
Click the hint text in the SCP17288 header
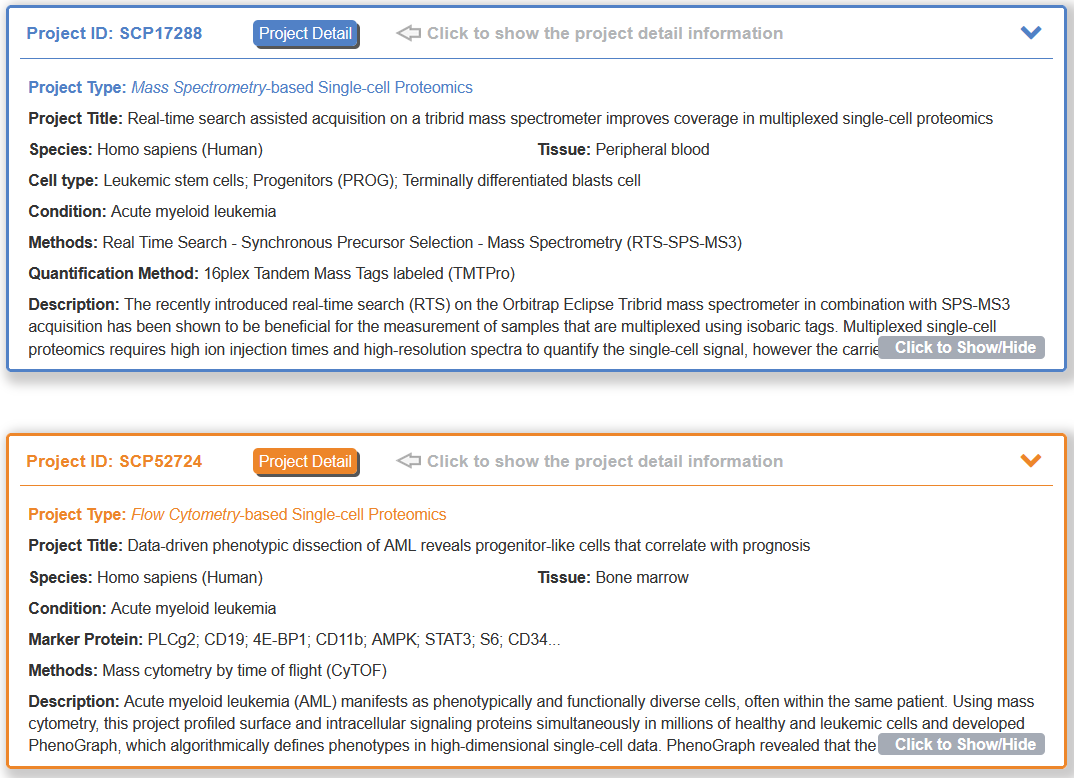tap(604, 34)
